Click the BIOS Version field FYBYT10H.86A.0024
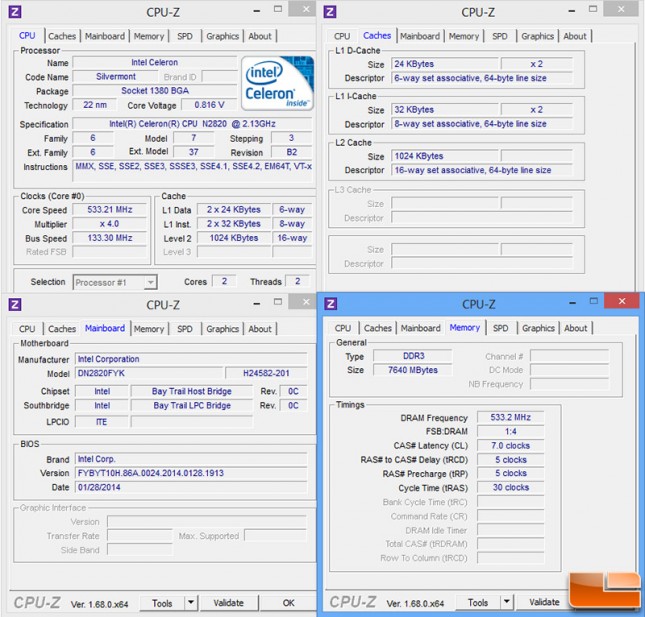The image size is (645, 617). (x=191, y=473)
